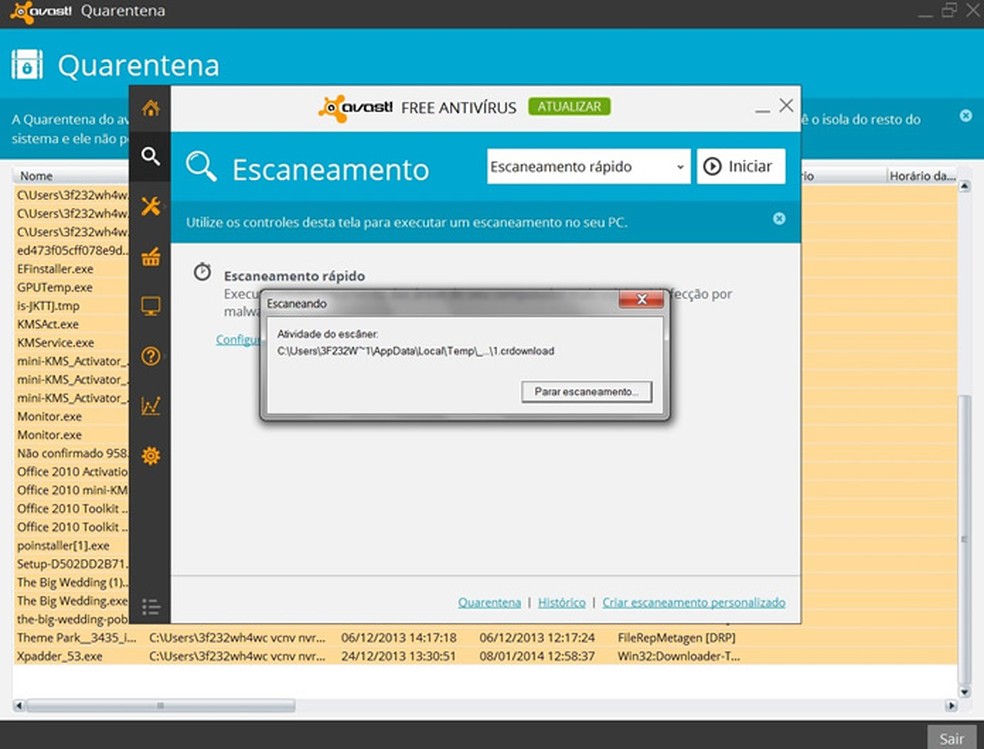Click the horizontal scrollbar thumb in Quarentena list
Image resolution: width=984 pixels, height=749 pixels.
tap(161, 706)
